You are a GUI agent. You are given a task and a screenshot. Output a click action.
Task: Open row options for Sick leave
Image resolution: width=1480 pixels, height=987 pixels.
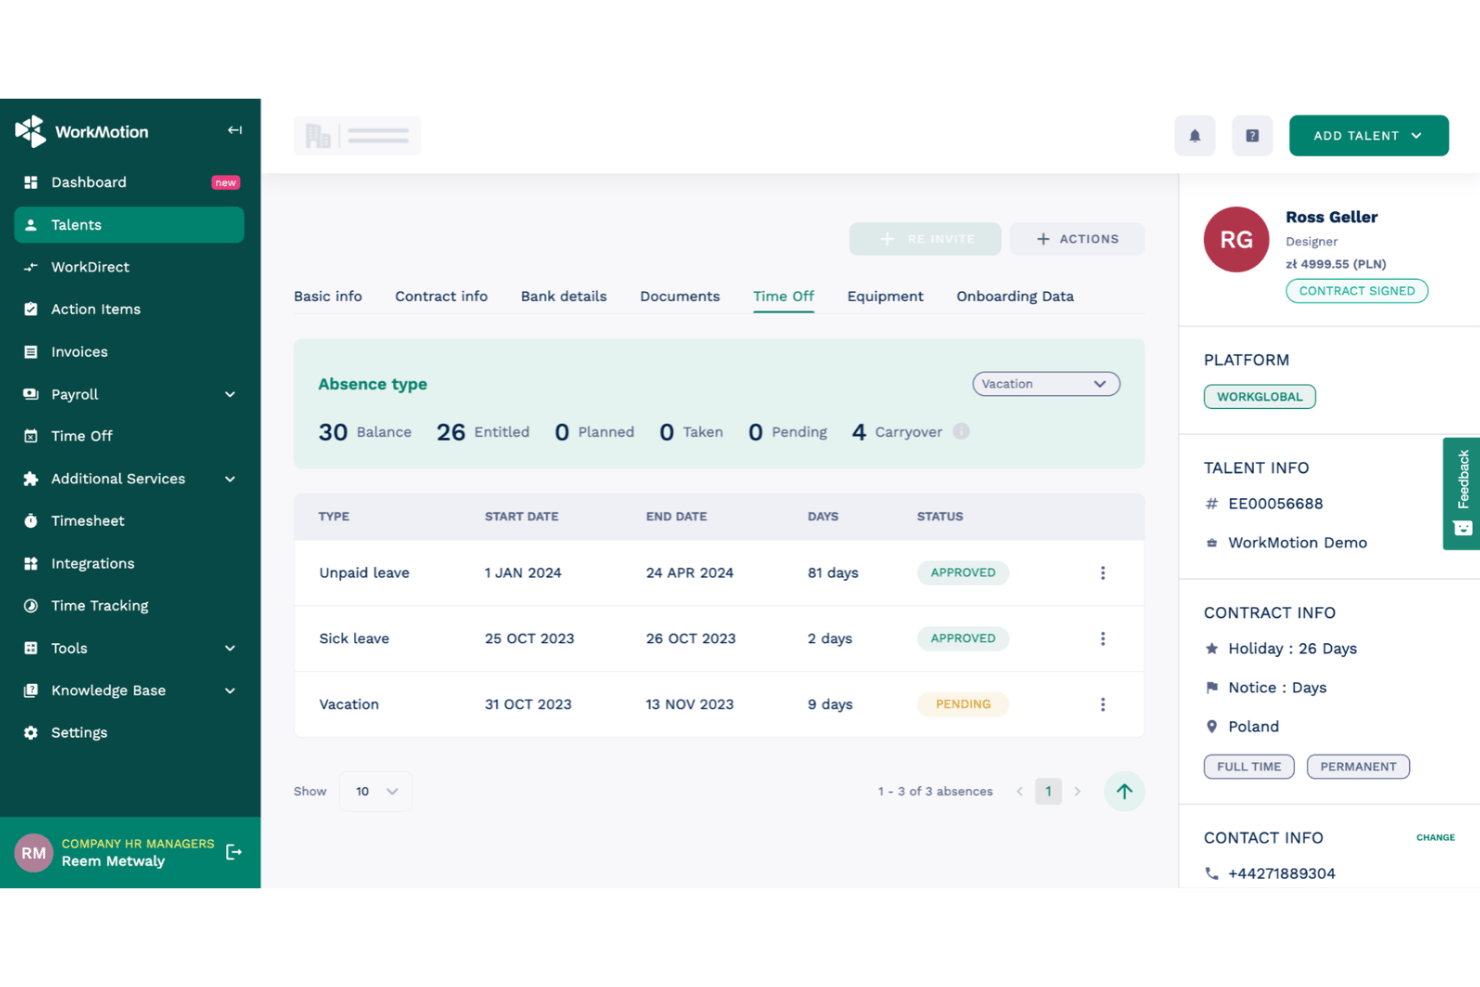(x=1103, y=639)
